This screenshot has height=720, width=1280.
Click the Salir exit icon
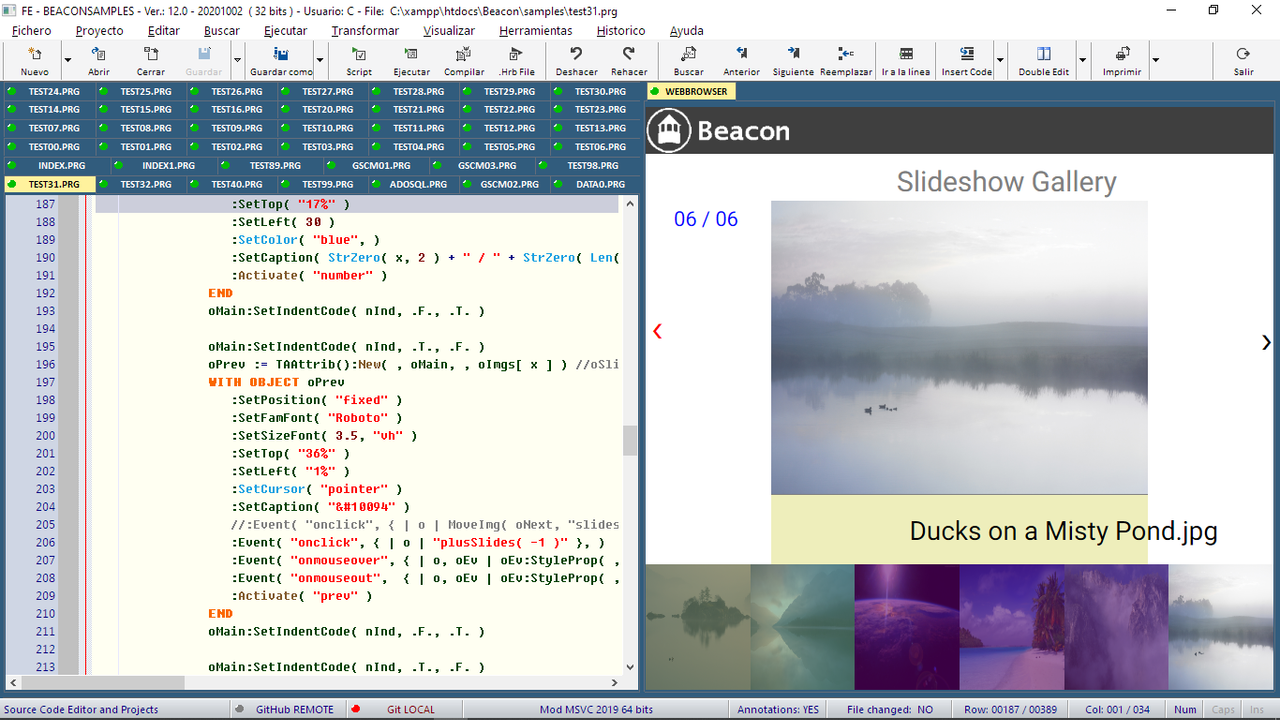[x=1243, y=54]
